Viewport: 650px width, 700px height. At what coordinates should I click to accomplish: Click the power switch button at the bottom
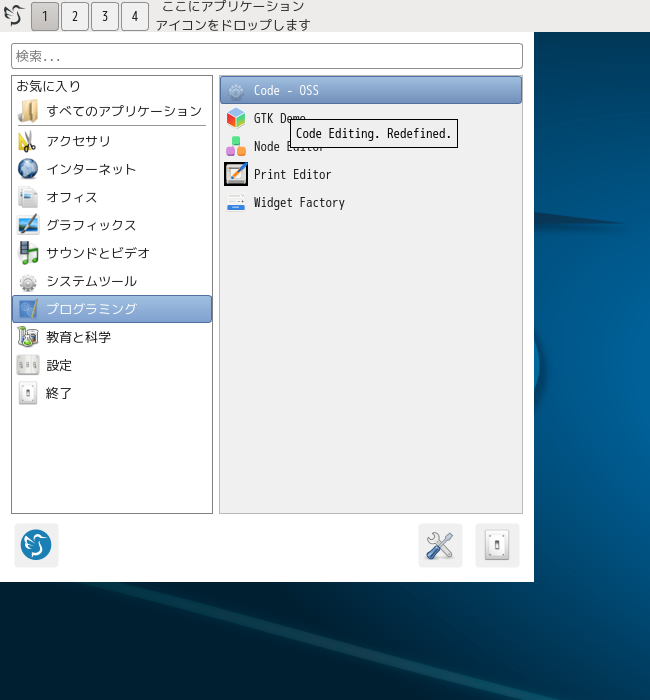[497, 545]
